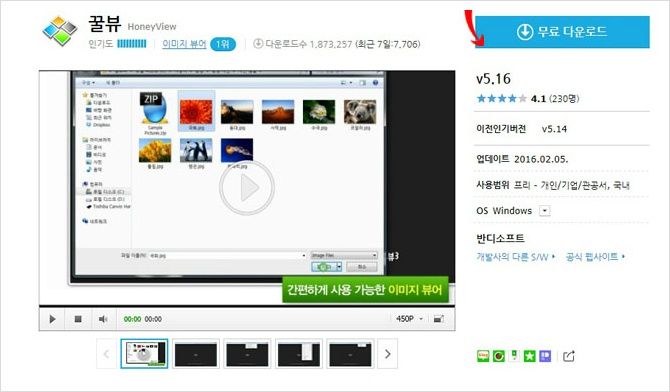The height and width of the screenshot is (392, 670).
Task: Select the second screenshot thumbnail
Action: [196, 354]
